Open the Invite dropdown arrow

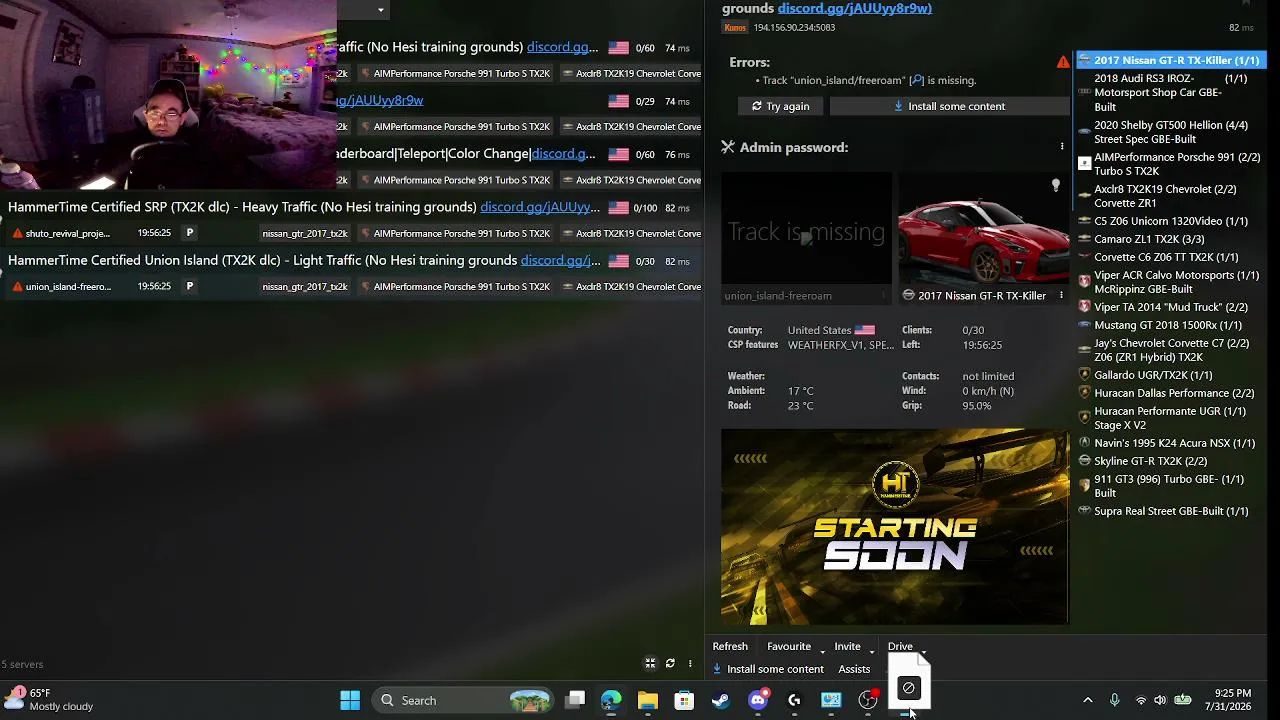click(x=871, y=651)
